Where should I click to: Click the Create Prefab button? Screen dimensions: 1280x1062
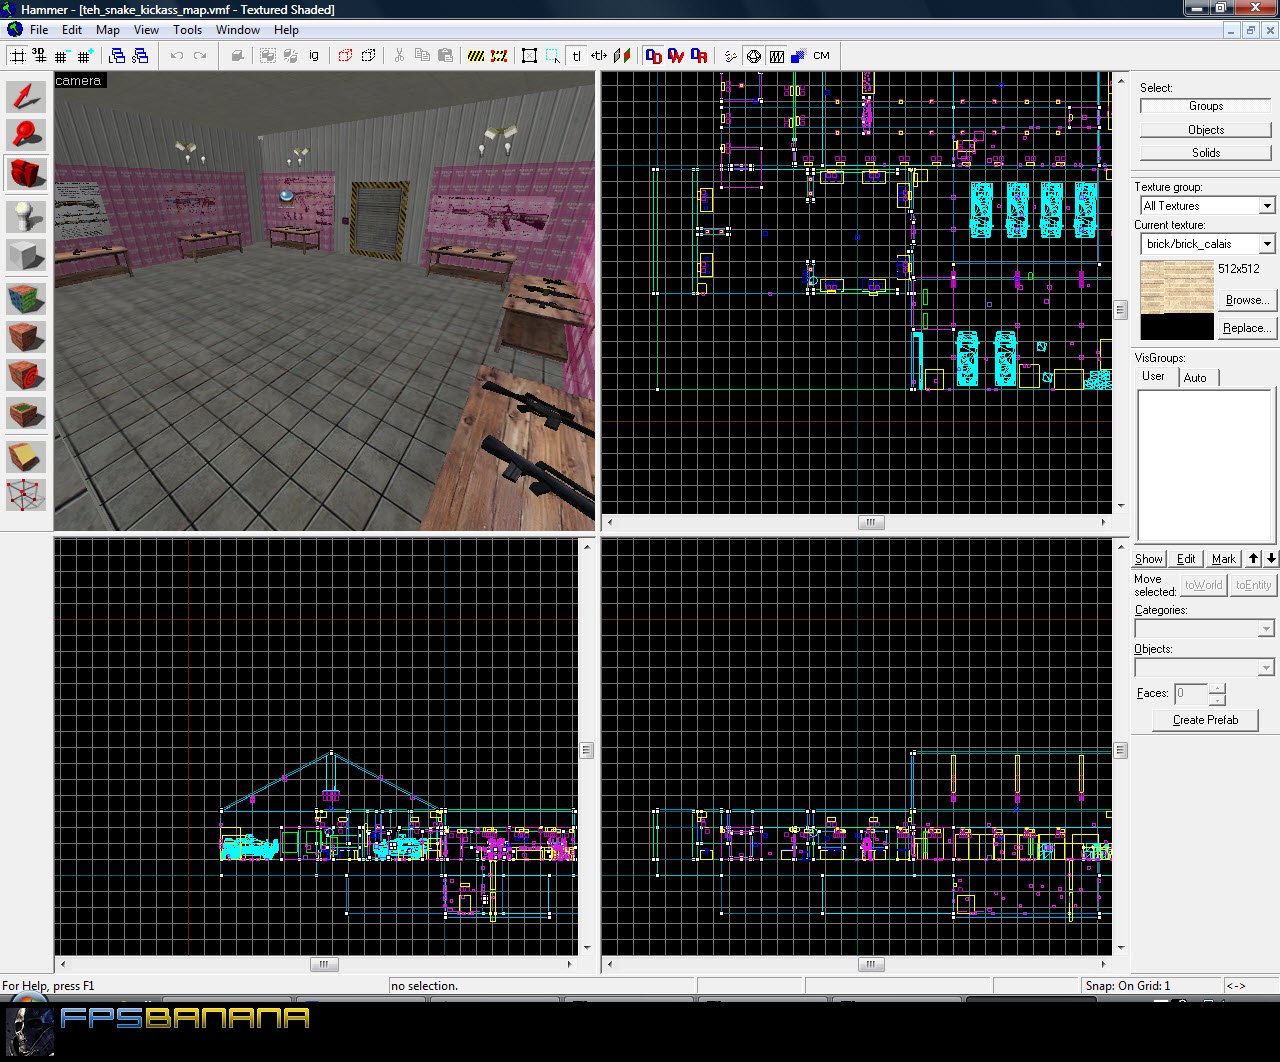(x=1205, y=720)
